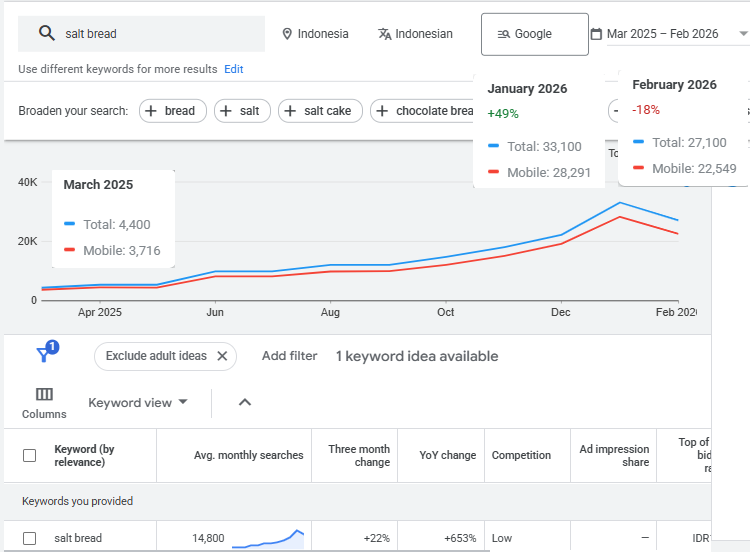Expand the date range dropdown arrow
Image resolution: width=750 pixels, height=552 pixels.
click(x=742, y=34)
